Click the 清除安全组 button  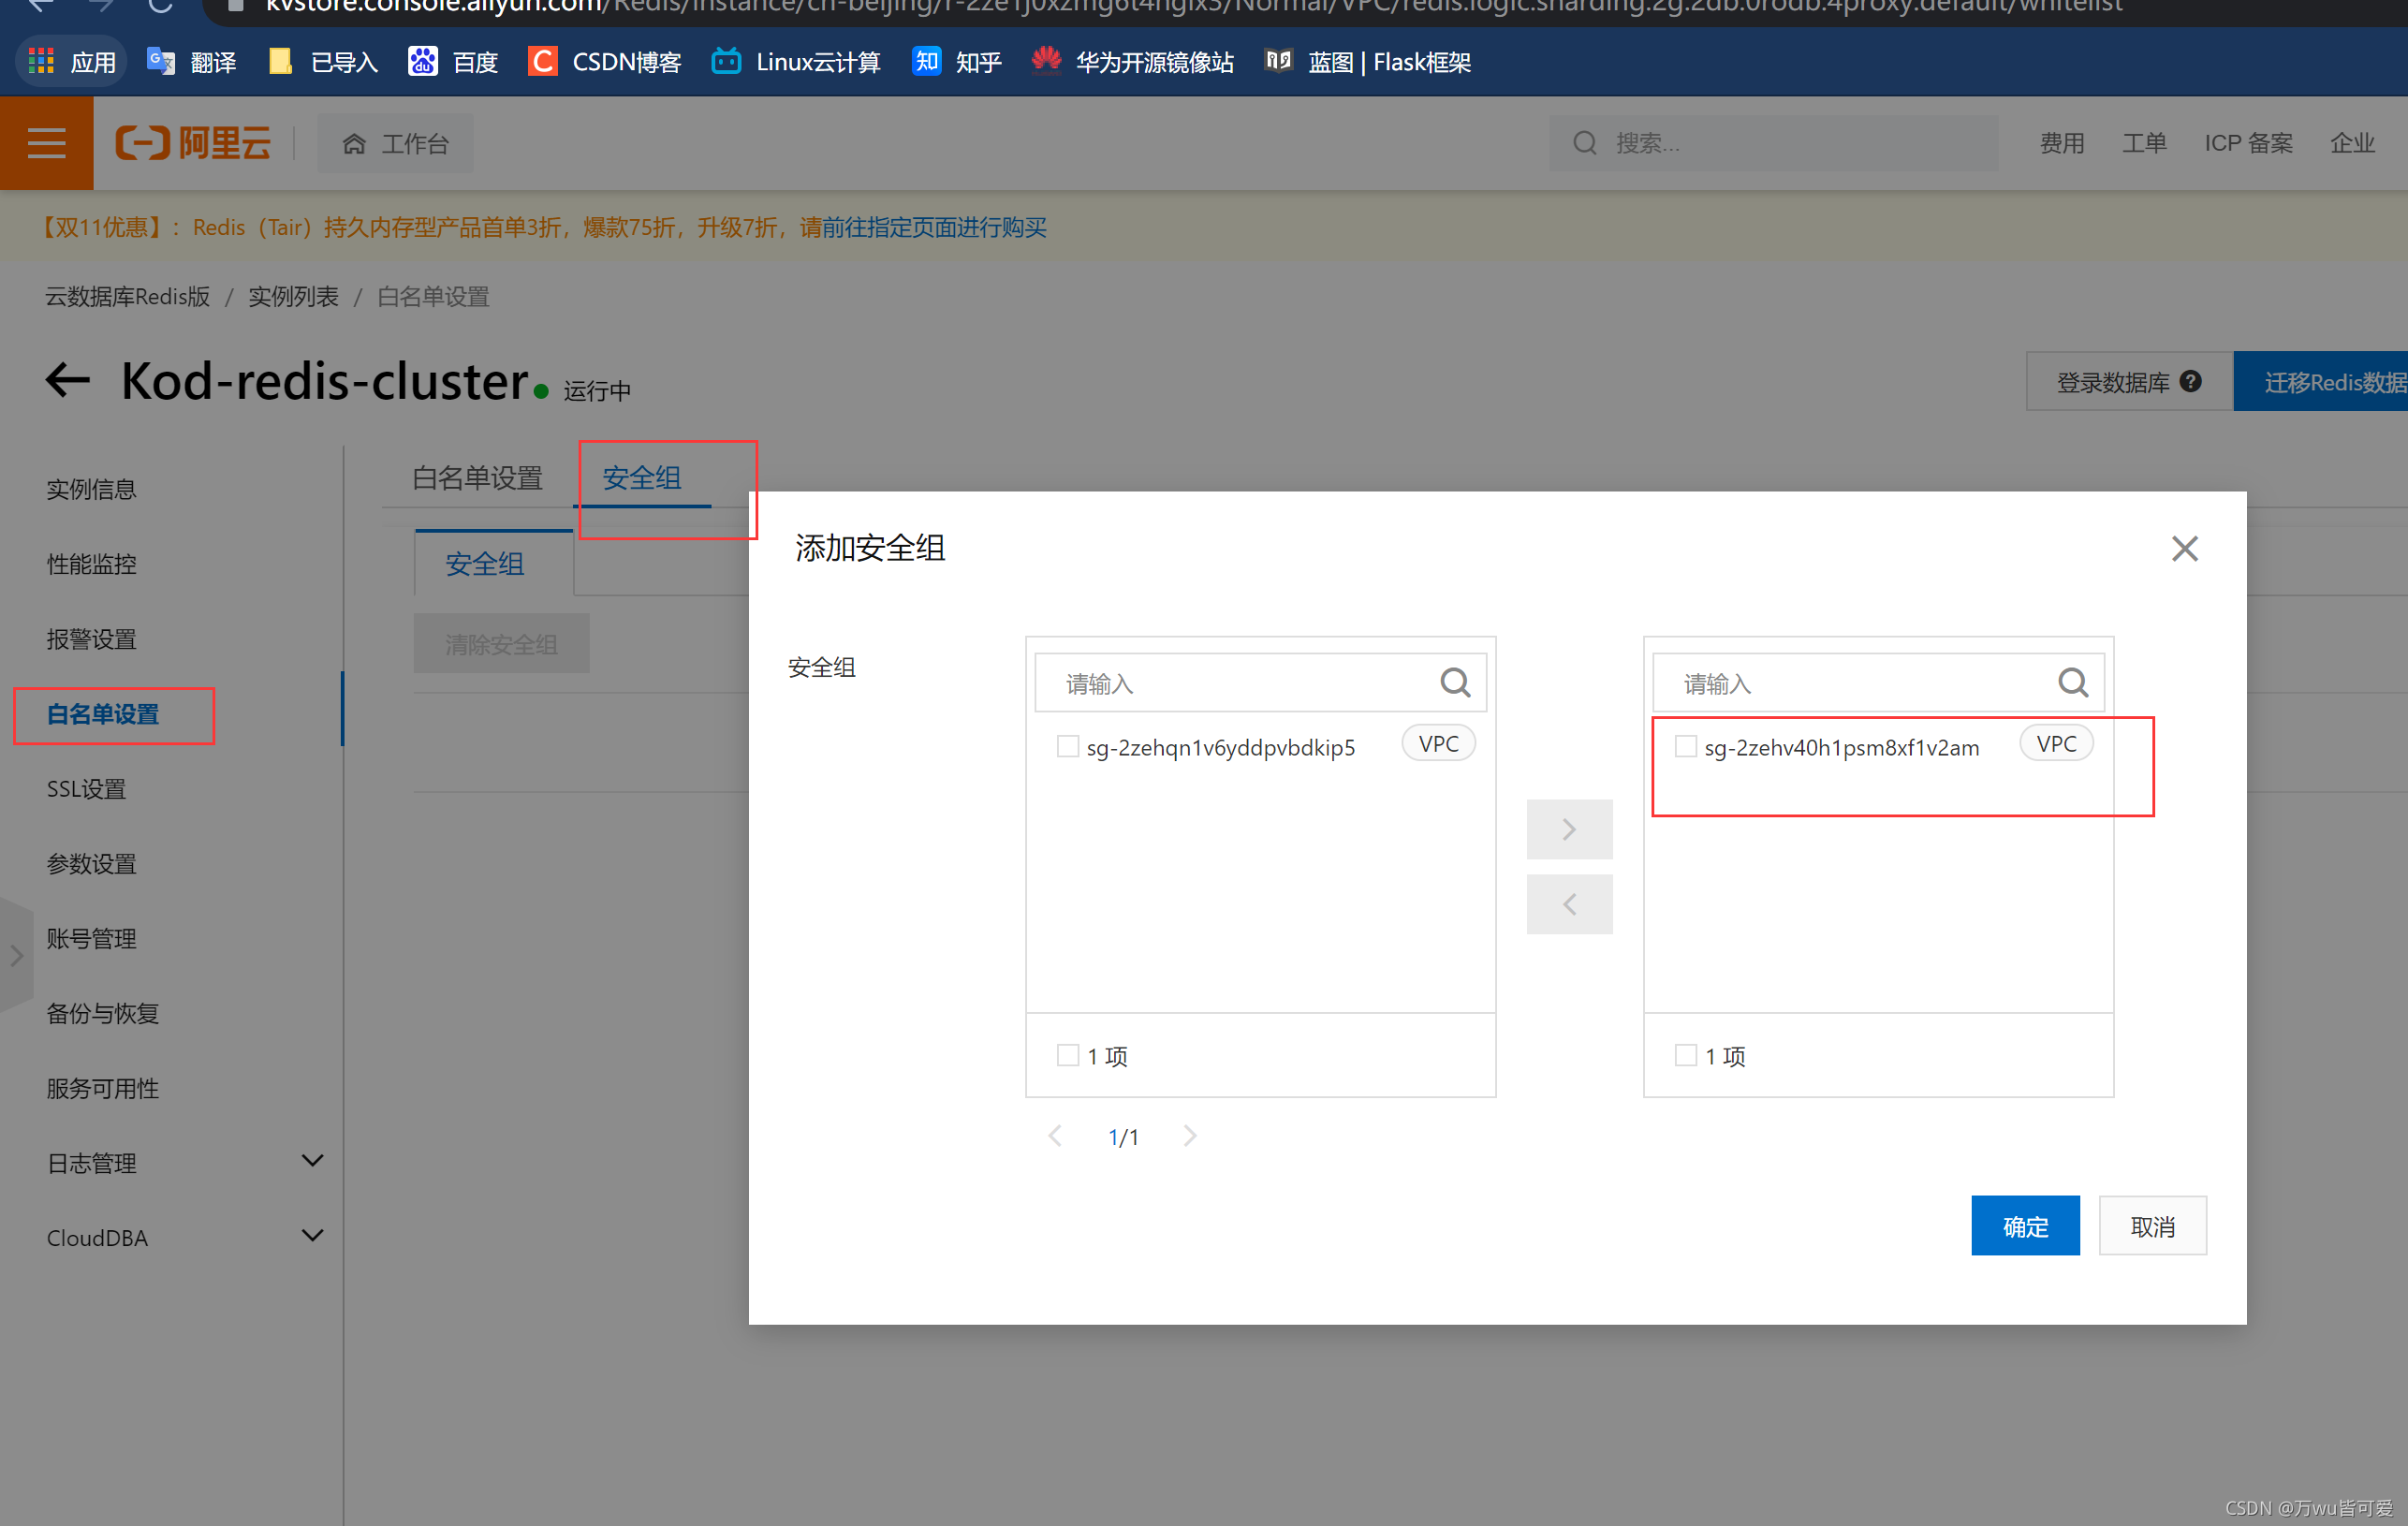click(x=501, y=644)
